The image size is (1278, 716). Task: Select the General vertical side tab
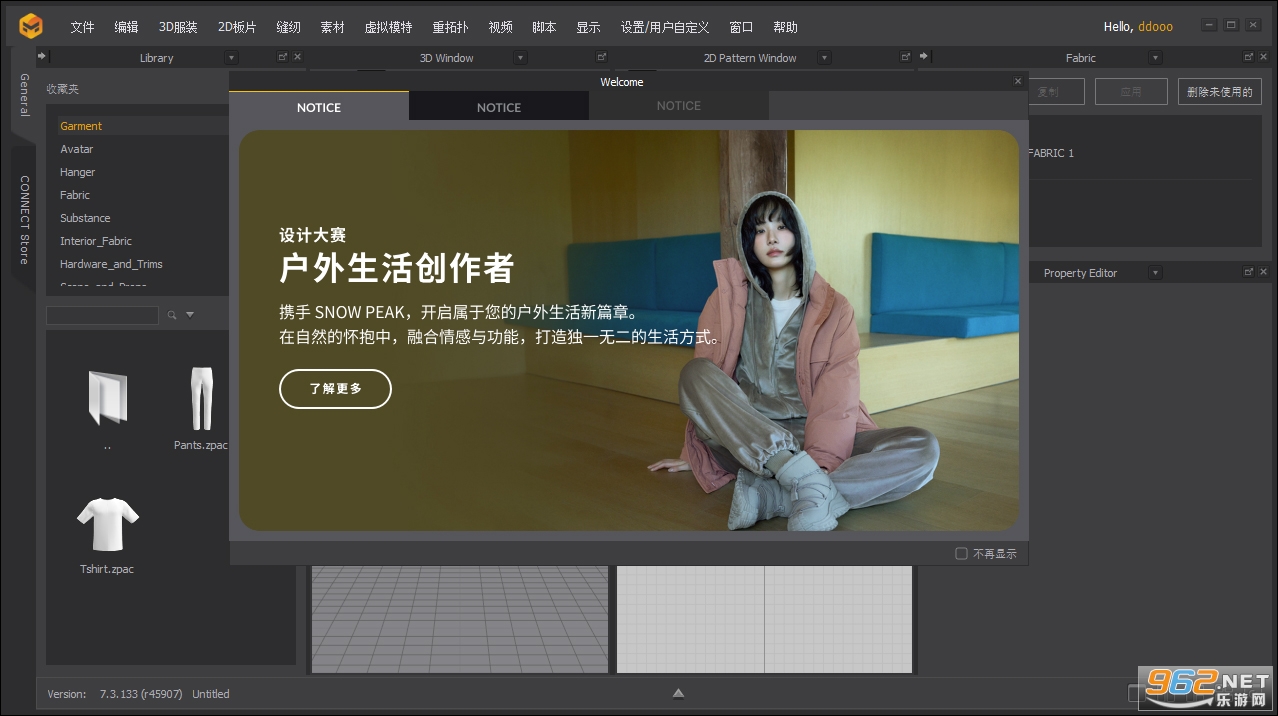click(x=24, y=95)
